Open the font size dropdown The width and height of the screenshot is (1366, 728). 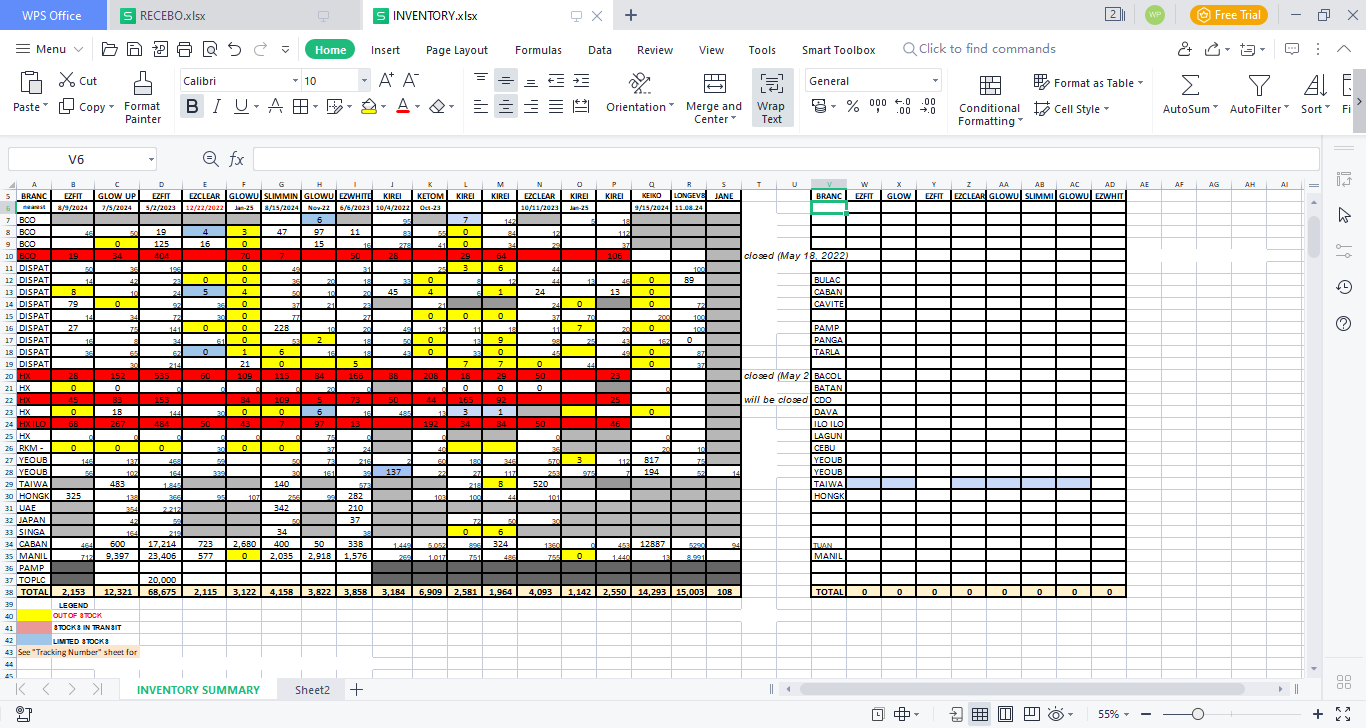363,81
